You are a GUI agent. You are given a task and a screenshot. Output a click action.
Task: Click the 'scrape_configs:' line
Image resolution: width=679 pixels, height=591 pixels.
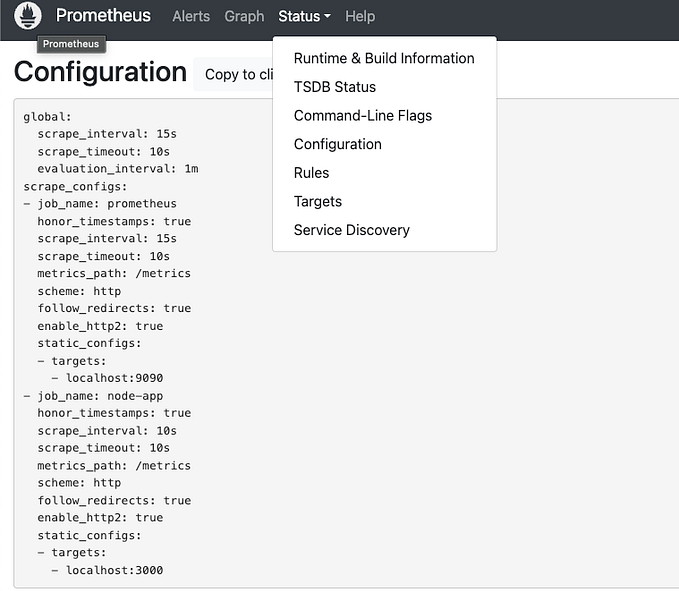(x=75, y=187)
